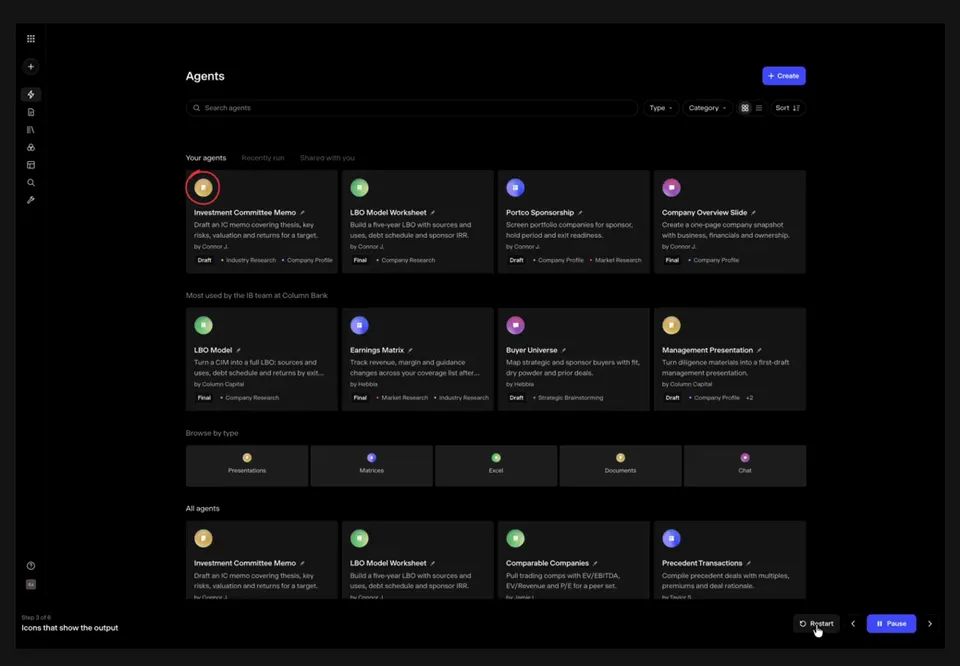This screenshot has width=960, height=666.
Task: Click the blue Earnings Matrix agent icon
Action: point(359,325)
